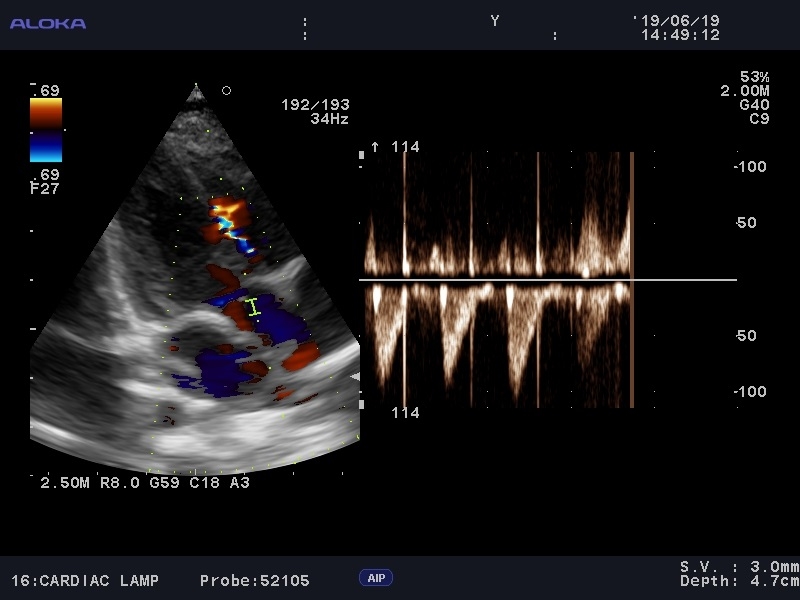
Task: Click the upward arrow beside 114
Action: pos(375,147)
